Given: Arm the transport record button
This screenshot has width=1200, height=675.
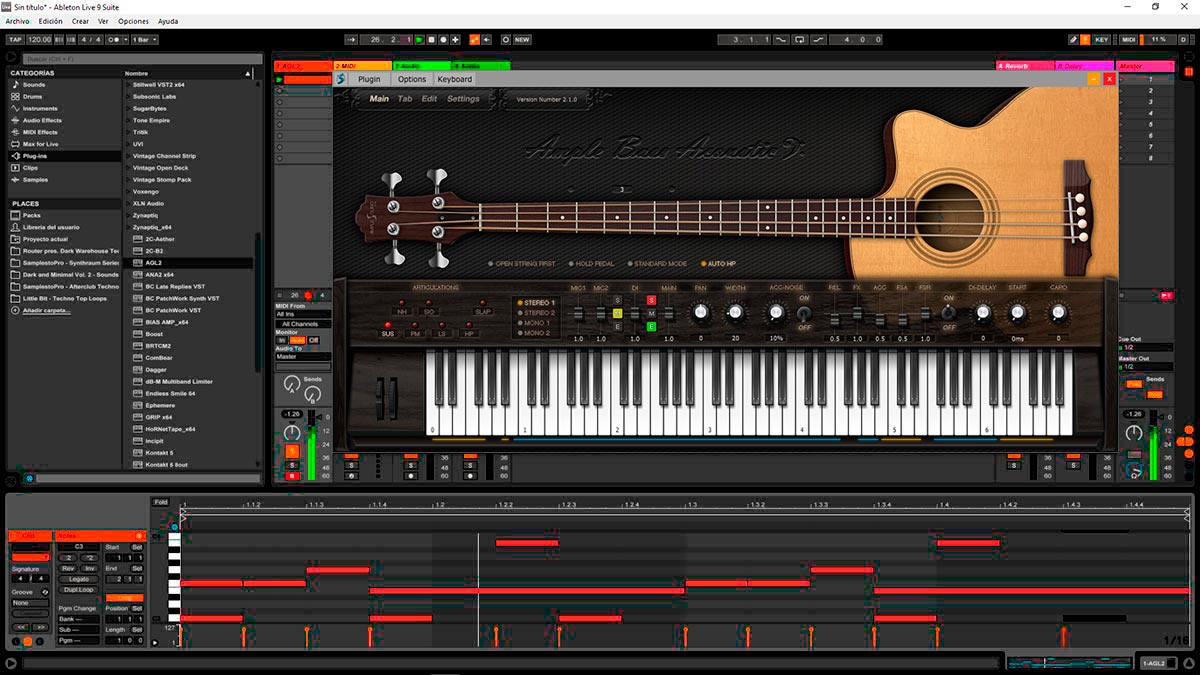Looking at the screenshot, I should click(x=444, y=39).
